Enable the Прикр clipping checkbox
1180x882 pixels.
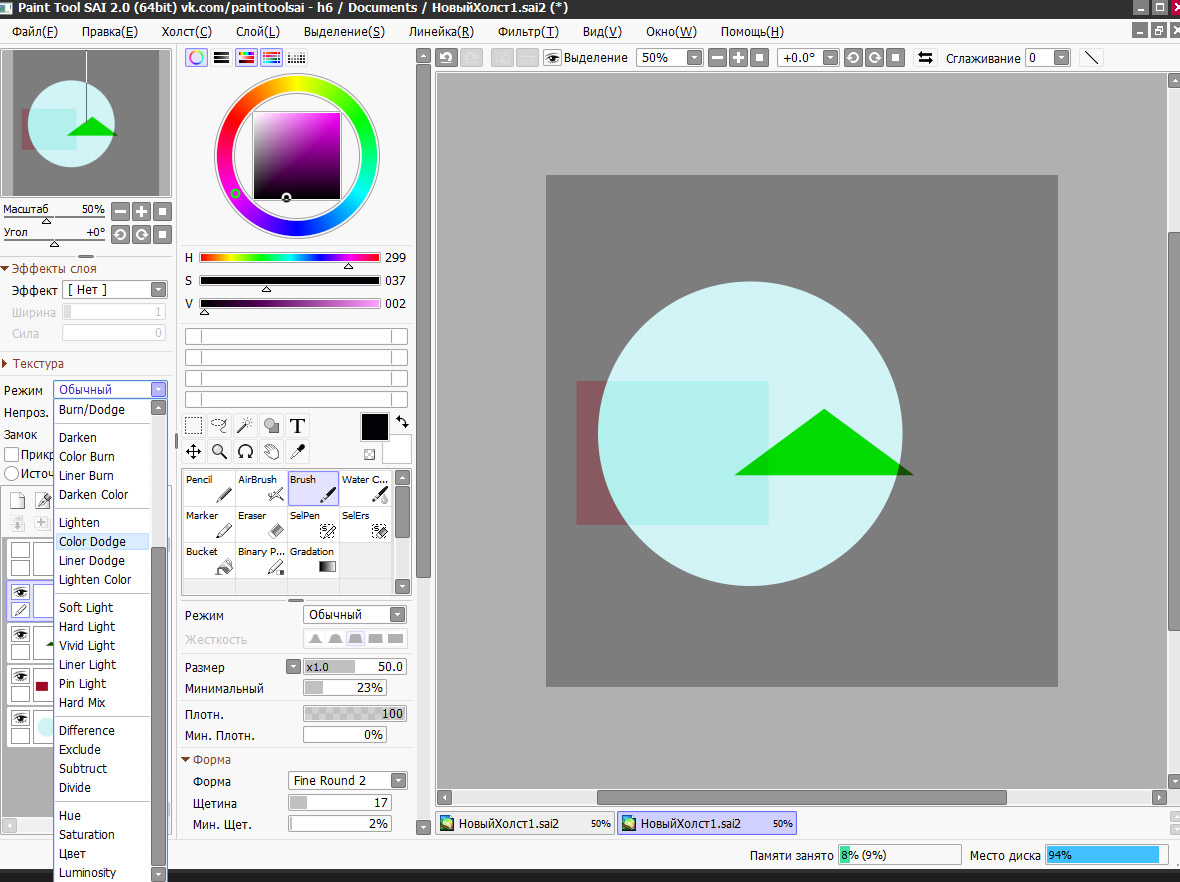click(x=11, y=455)
